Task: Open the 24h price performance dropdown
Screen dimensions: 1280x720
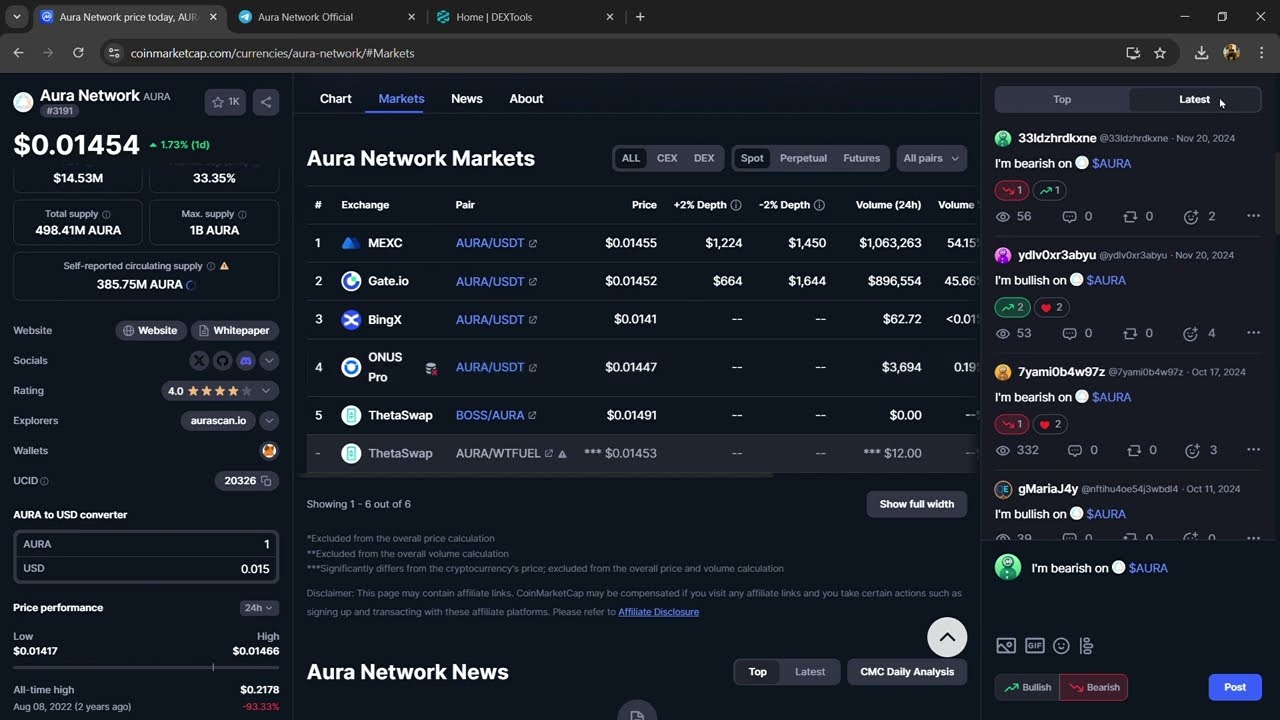Action: click(259, 608)
